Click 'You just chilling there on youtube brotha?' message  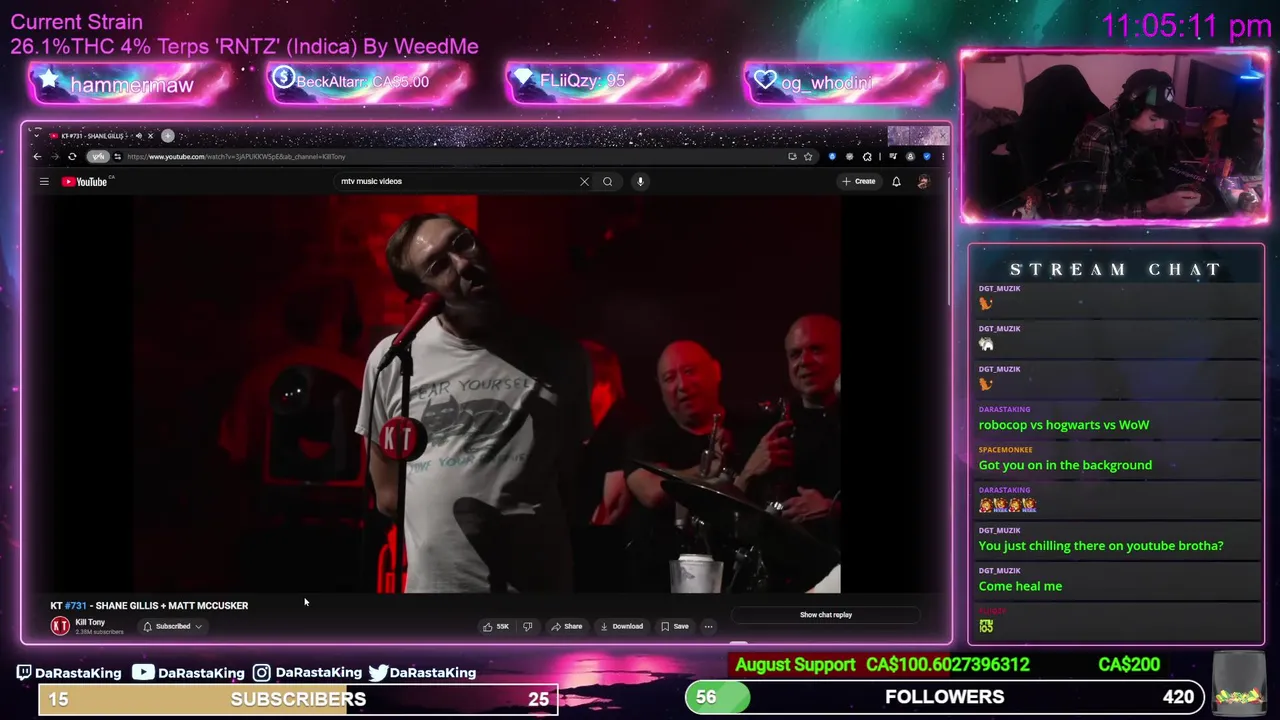click(x=1101, y=546)
